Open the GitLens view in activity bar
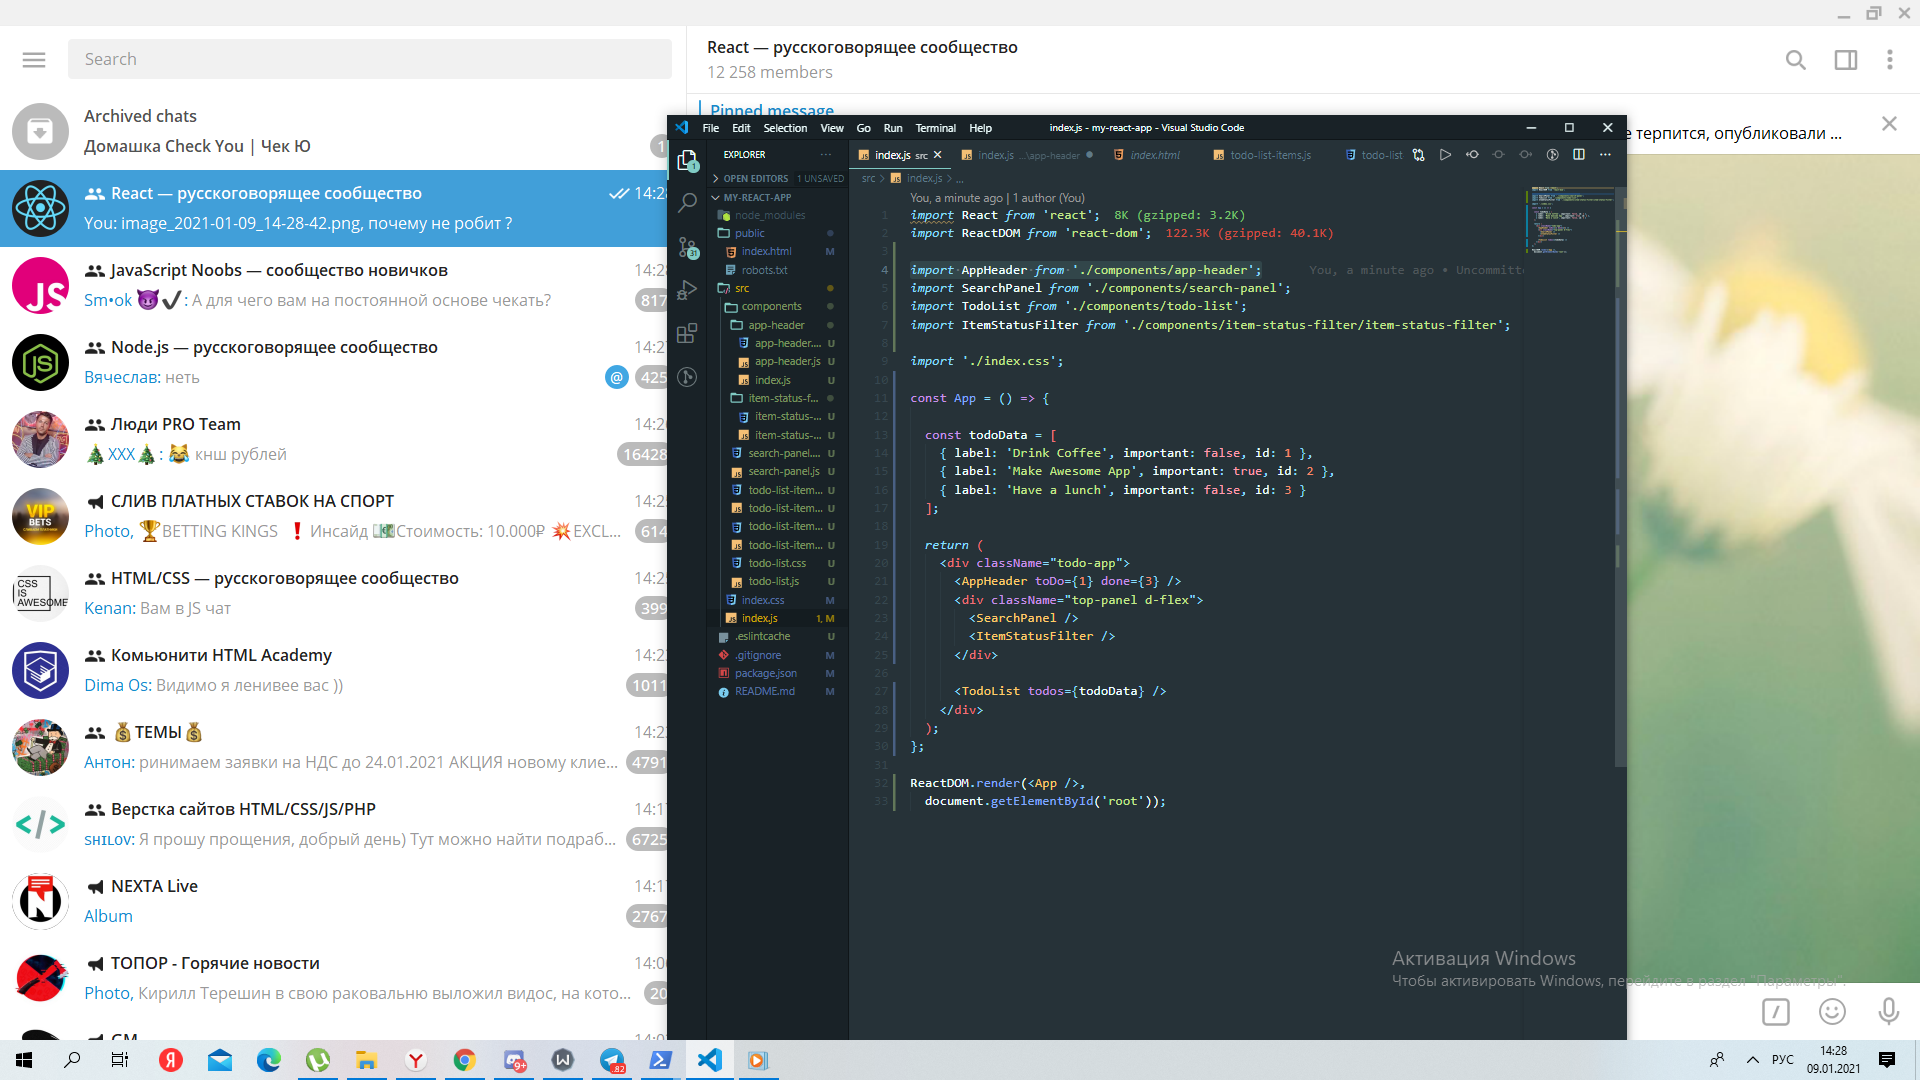This screenshot has height=1080, width=1920. (687, 377)
